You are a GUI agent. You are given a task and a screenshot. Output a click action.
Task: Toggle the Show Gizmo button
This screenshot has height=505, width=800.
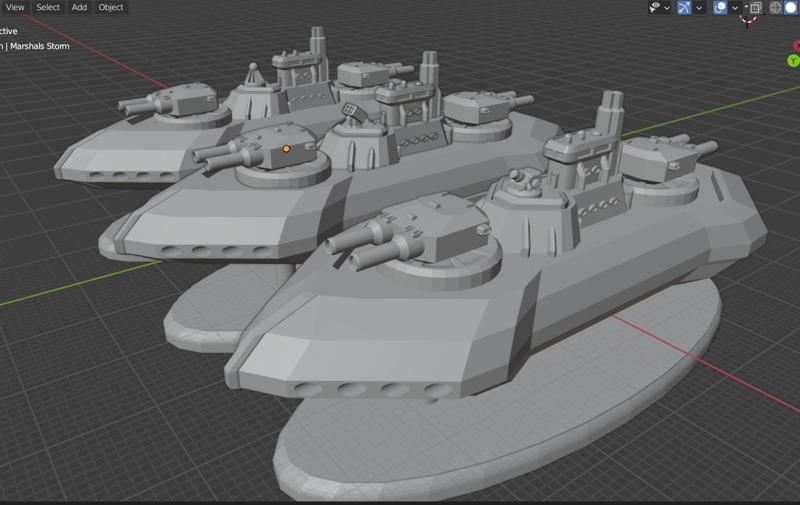[x=684, y=7]
